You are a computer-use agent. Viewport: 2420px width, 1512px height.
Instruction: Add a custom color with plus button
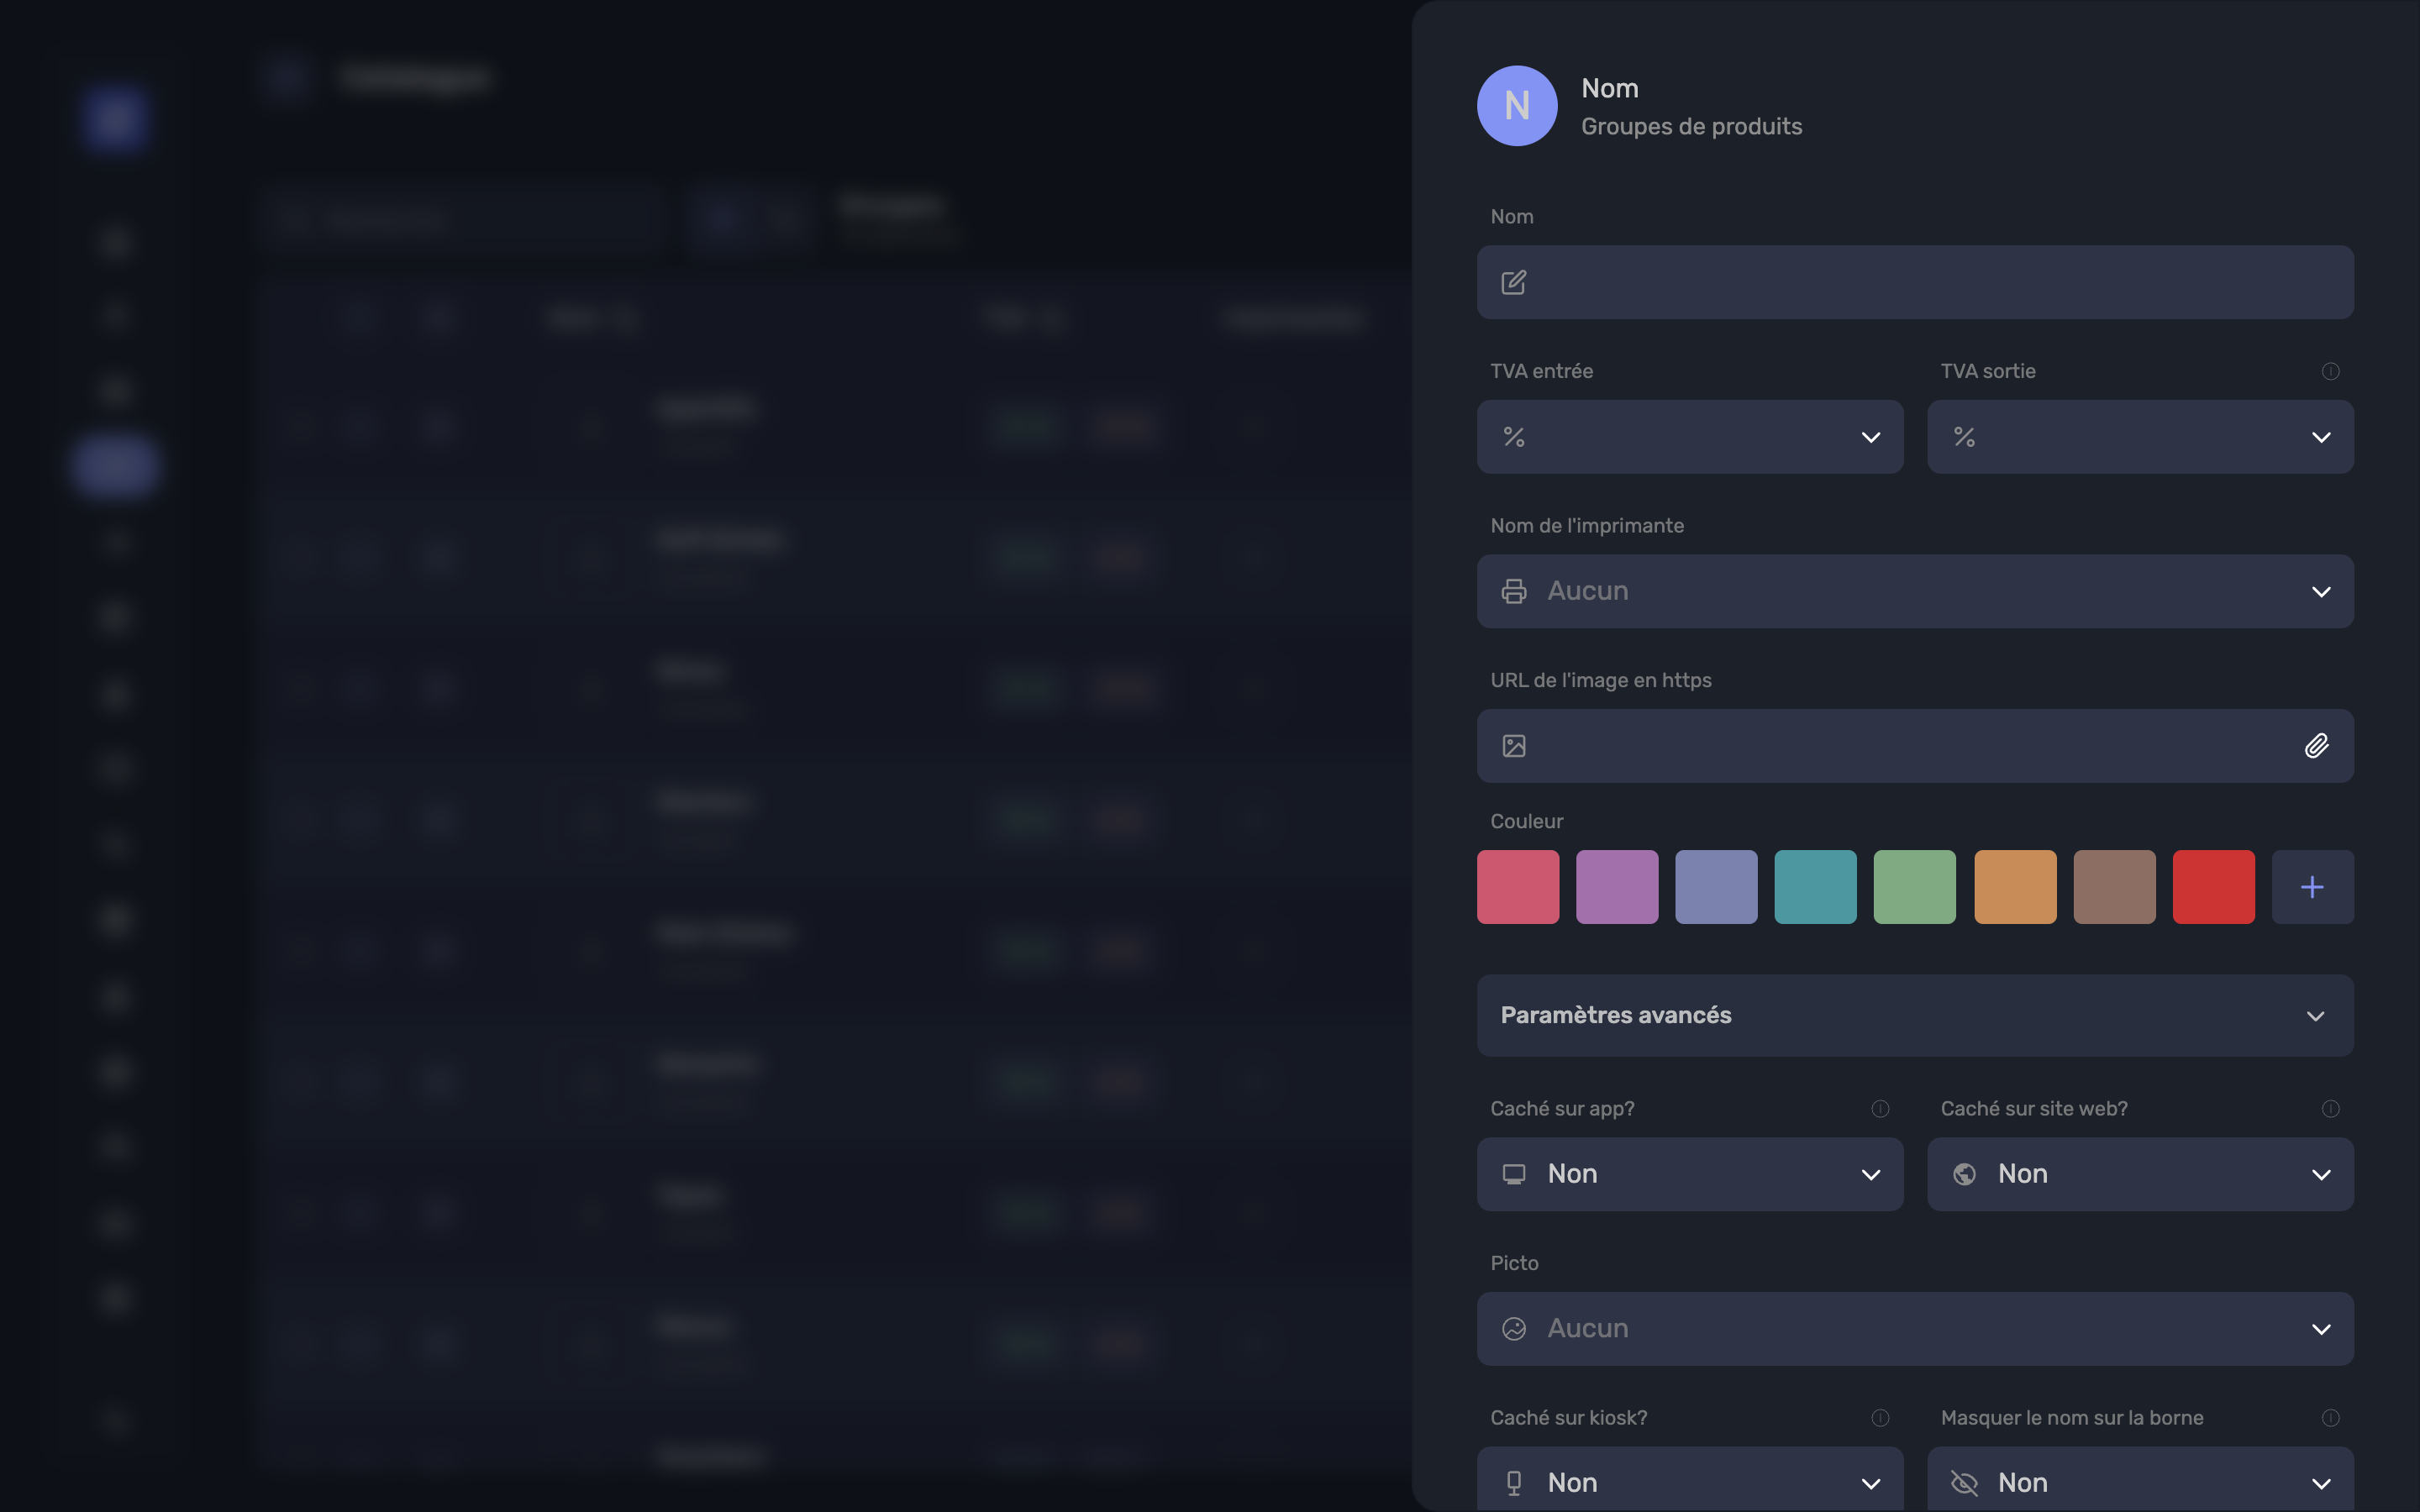2312,887
